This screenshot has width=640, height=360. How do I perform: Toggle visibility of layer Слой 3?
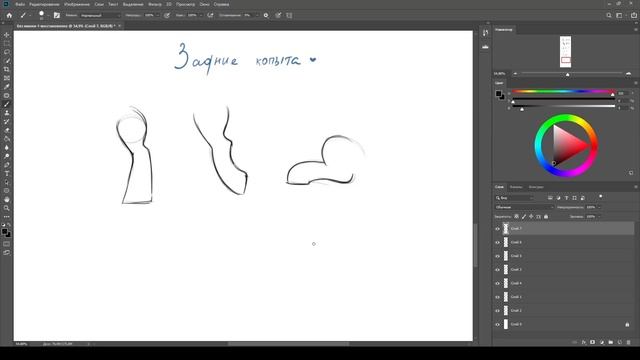(x=497, y=269)
